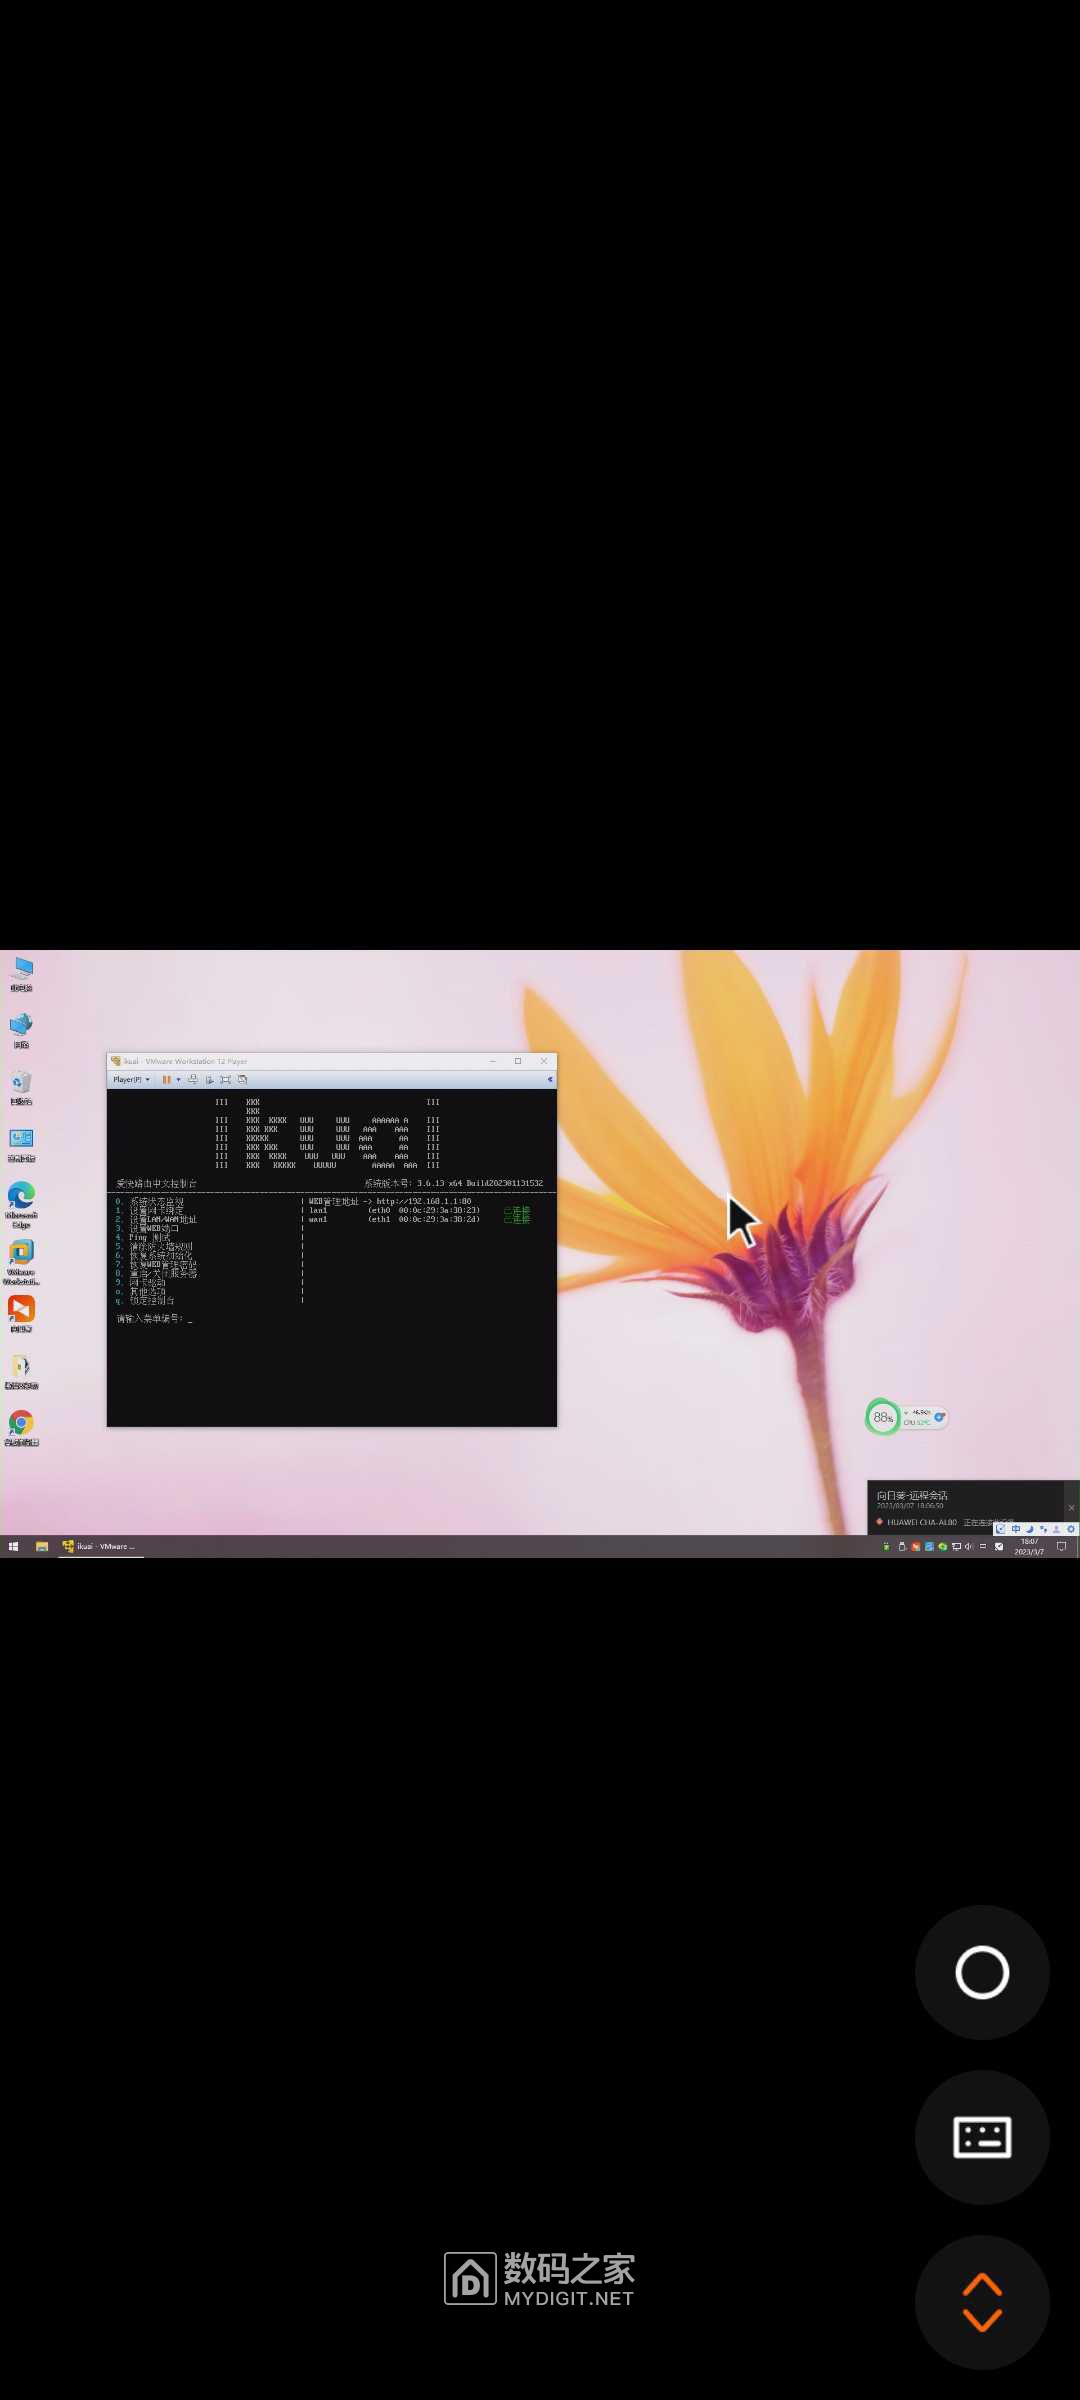This screenshot has height=2400, width=1080.
Task: Open the orange remote app desktop shortcut
Action: (21, 1314)
